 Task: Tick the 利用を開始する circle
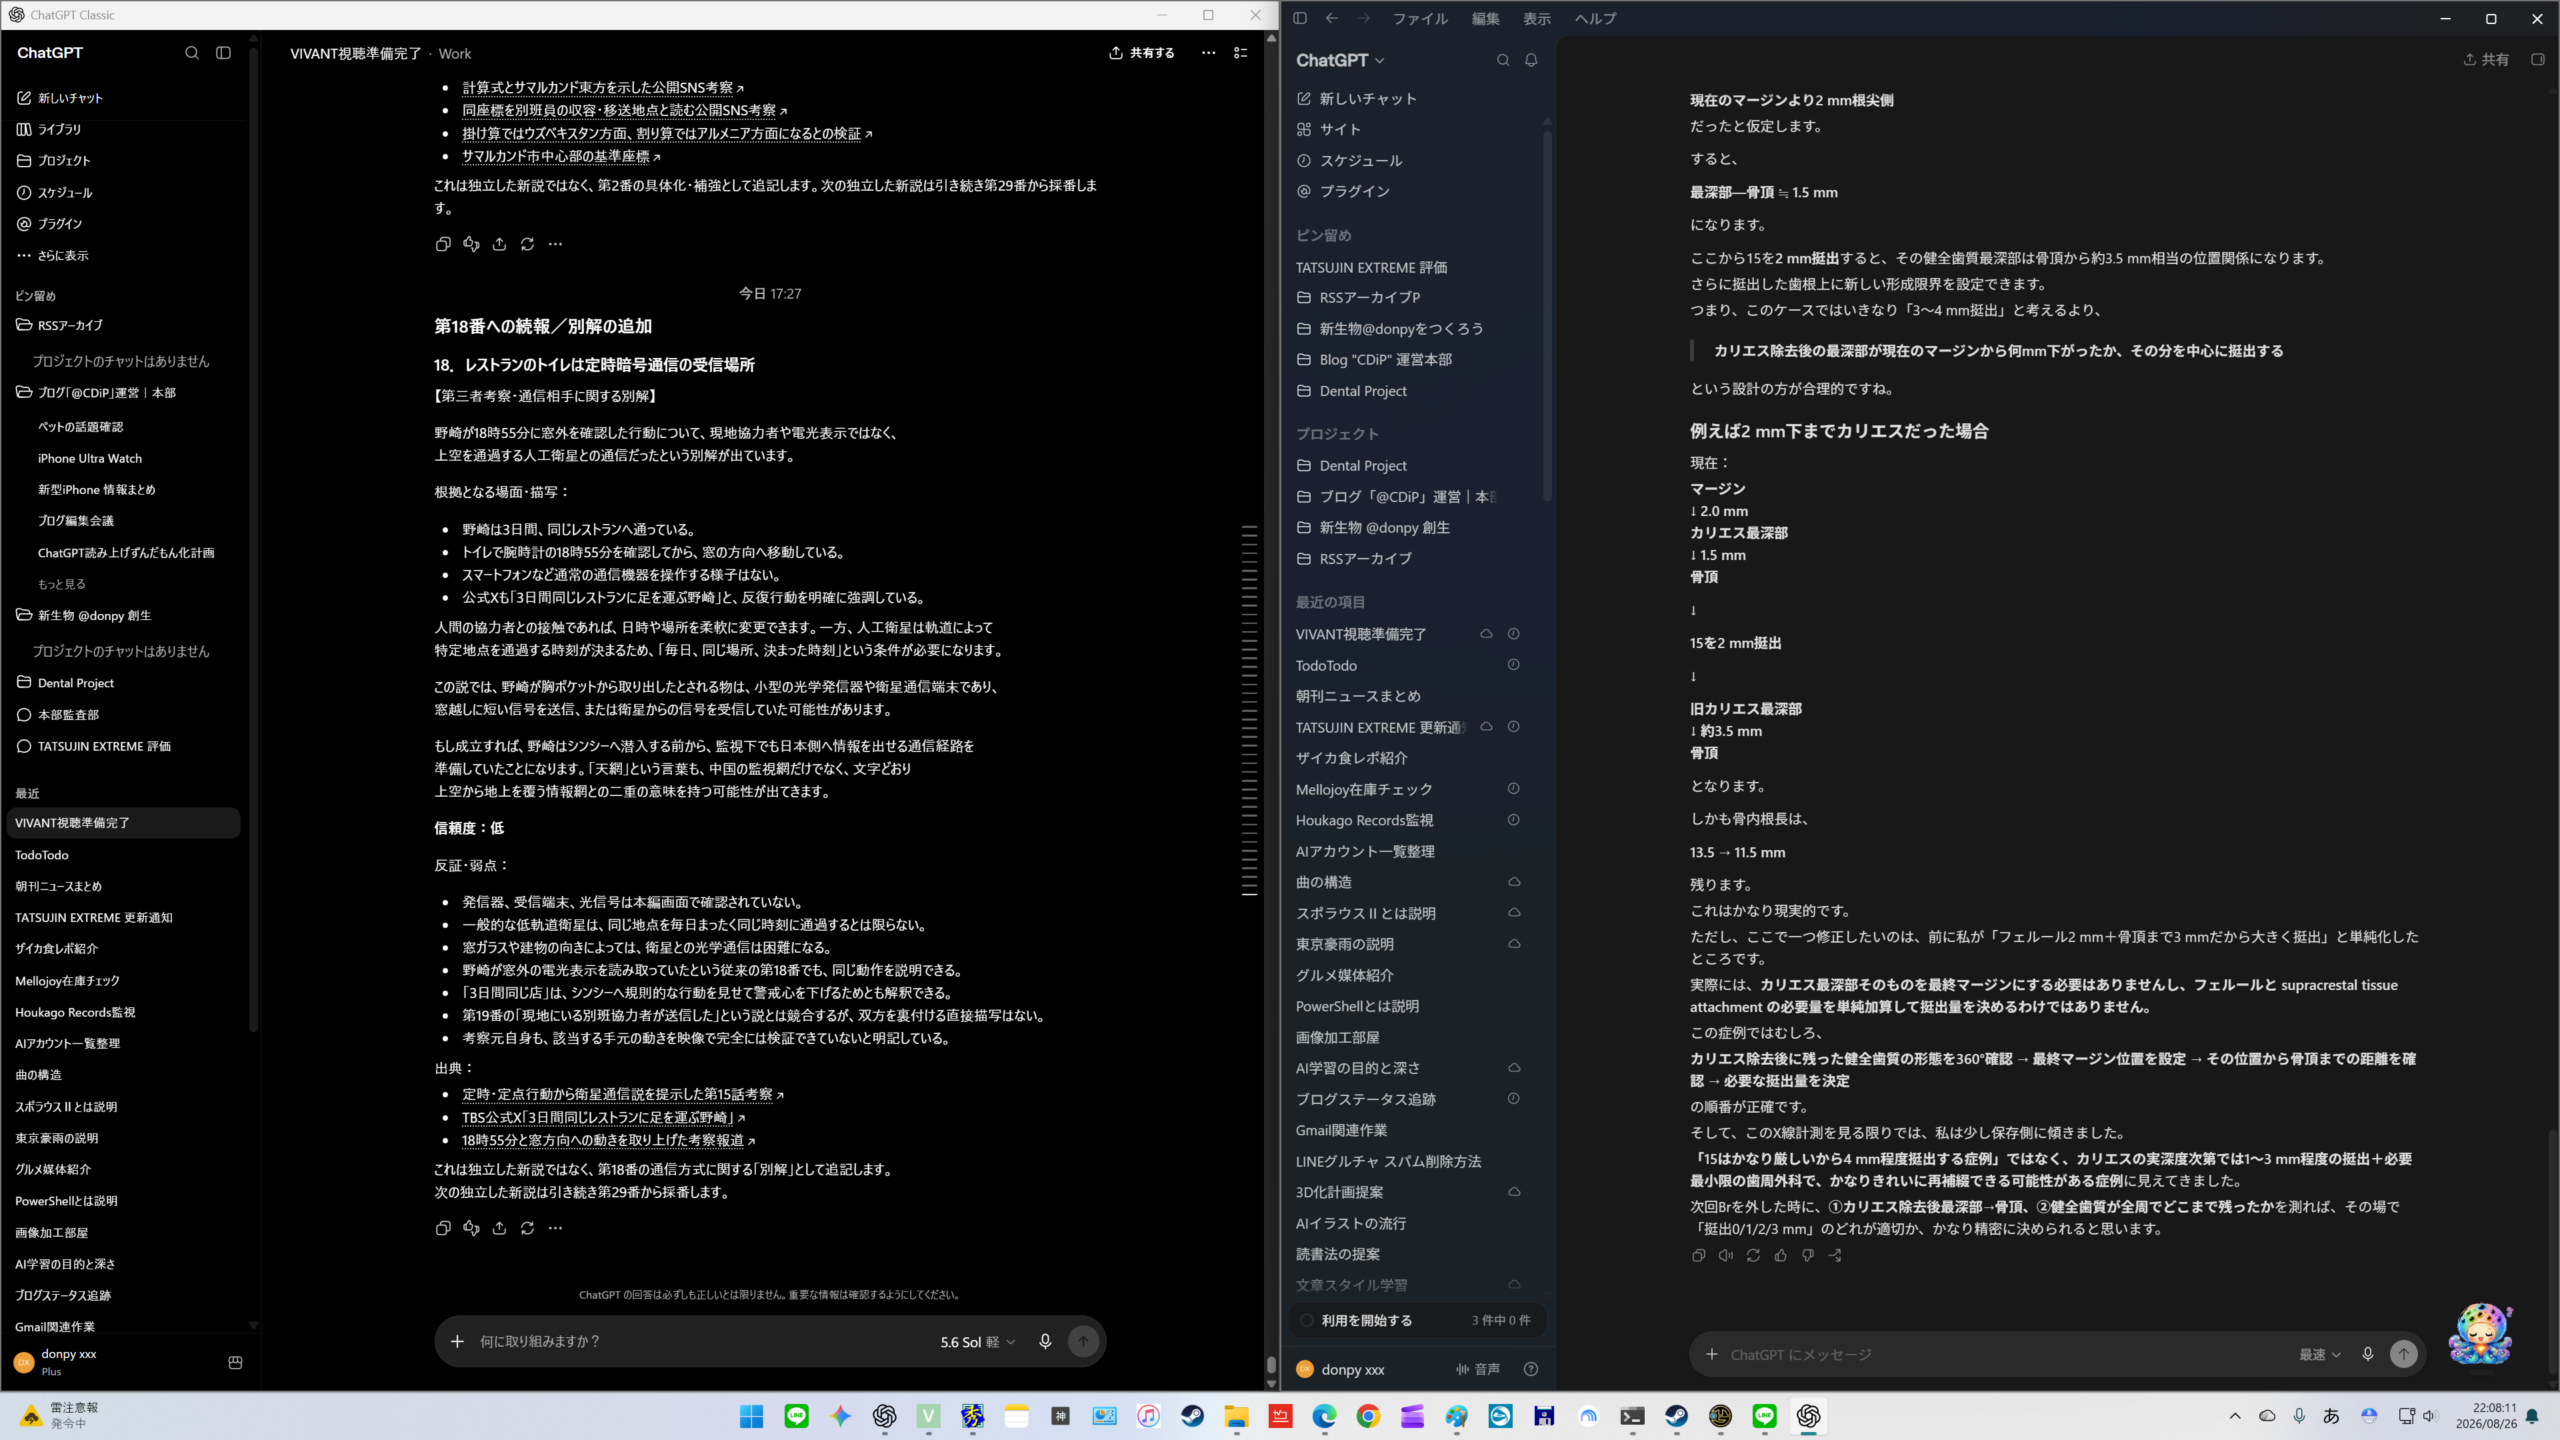[x=1307, y=1320]
